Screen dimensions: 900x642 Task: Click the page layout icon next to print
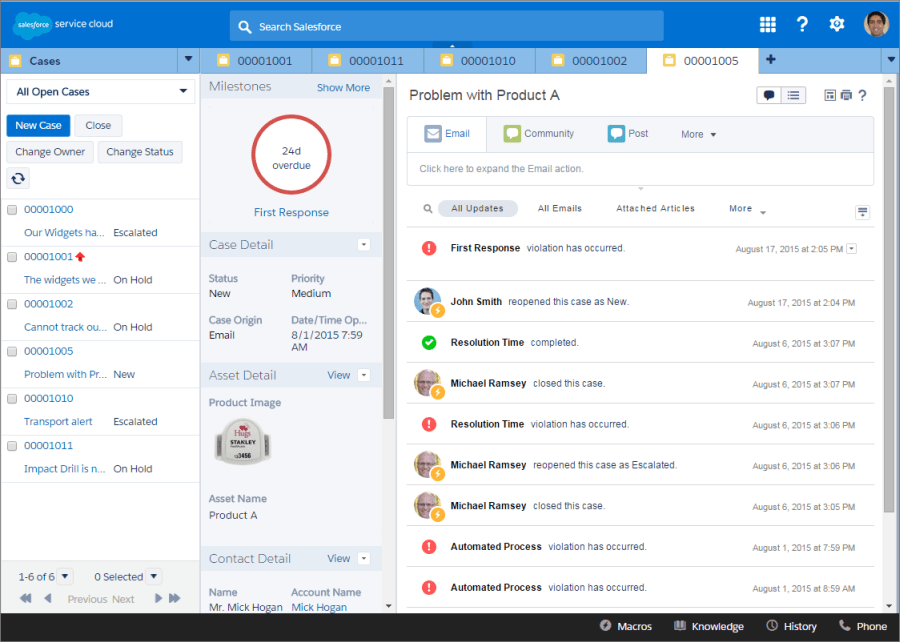(830, 95)
